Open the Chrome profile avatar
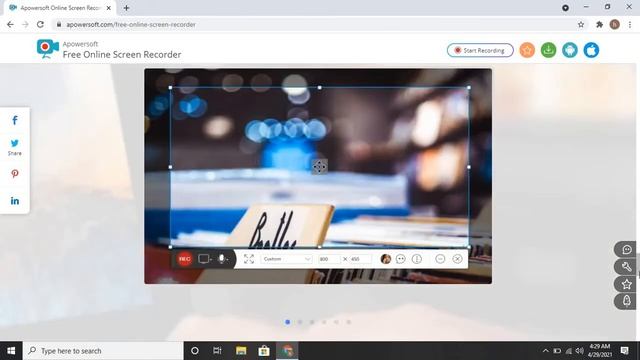 615,24
